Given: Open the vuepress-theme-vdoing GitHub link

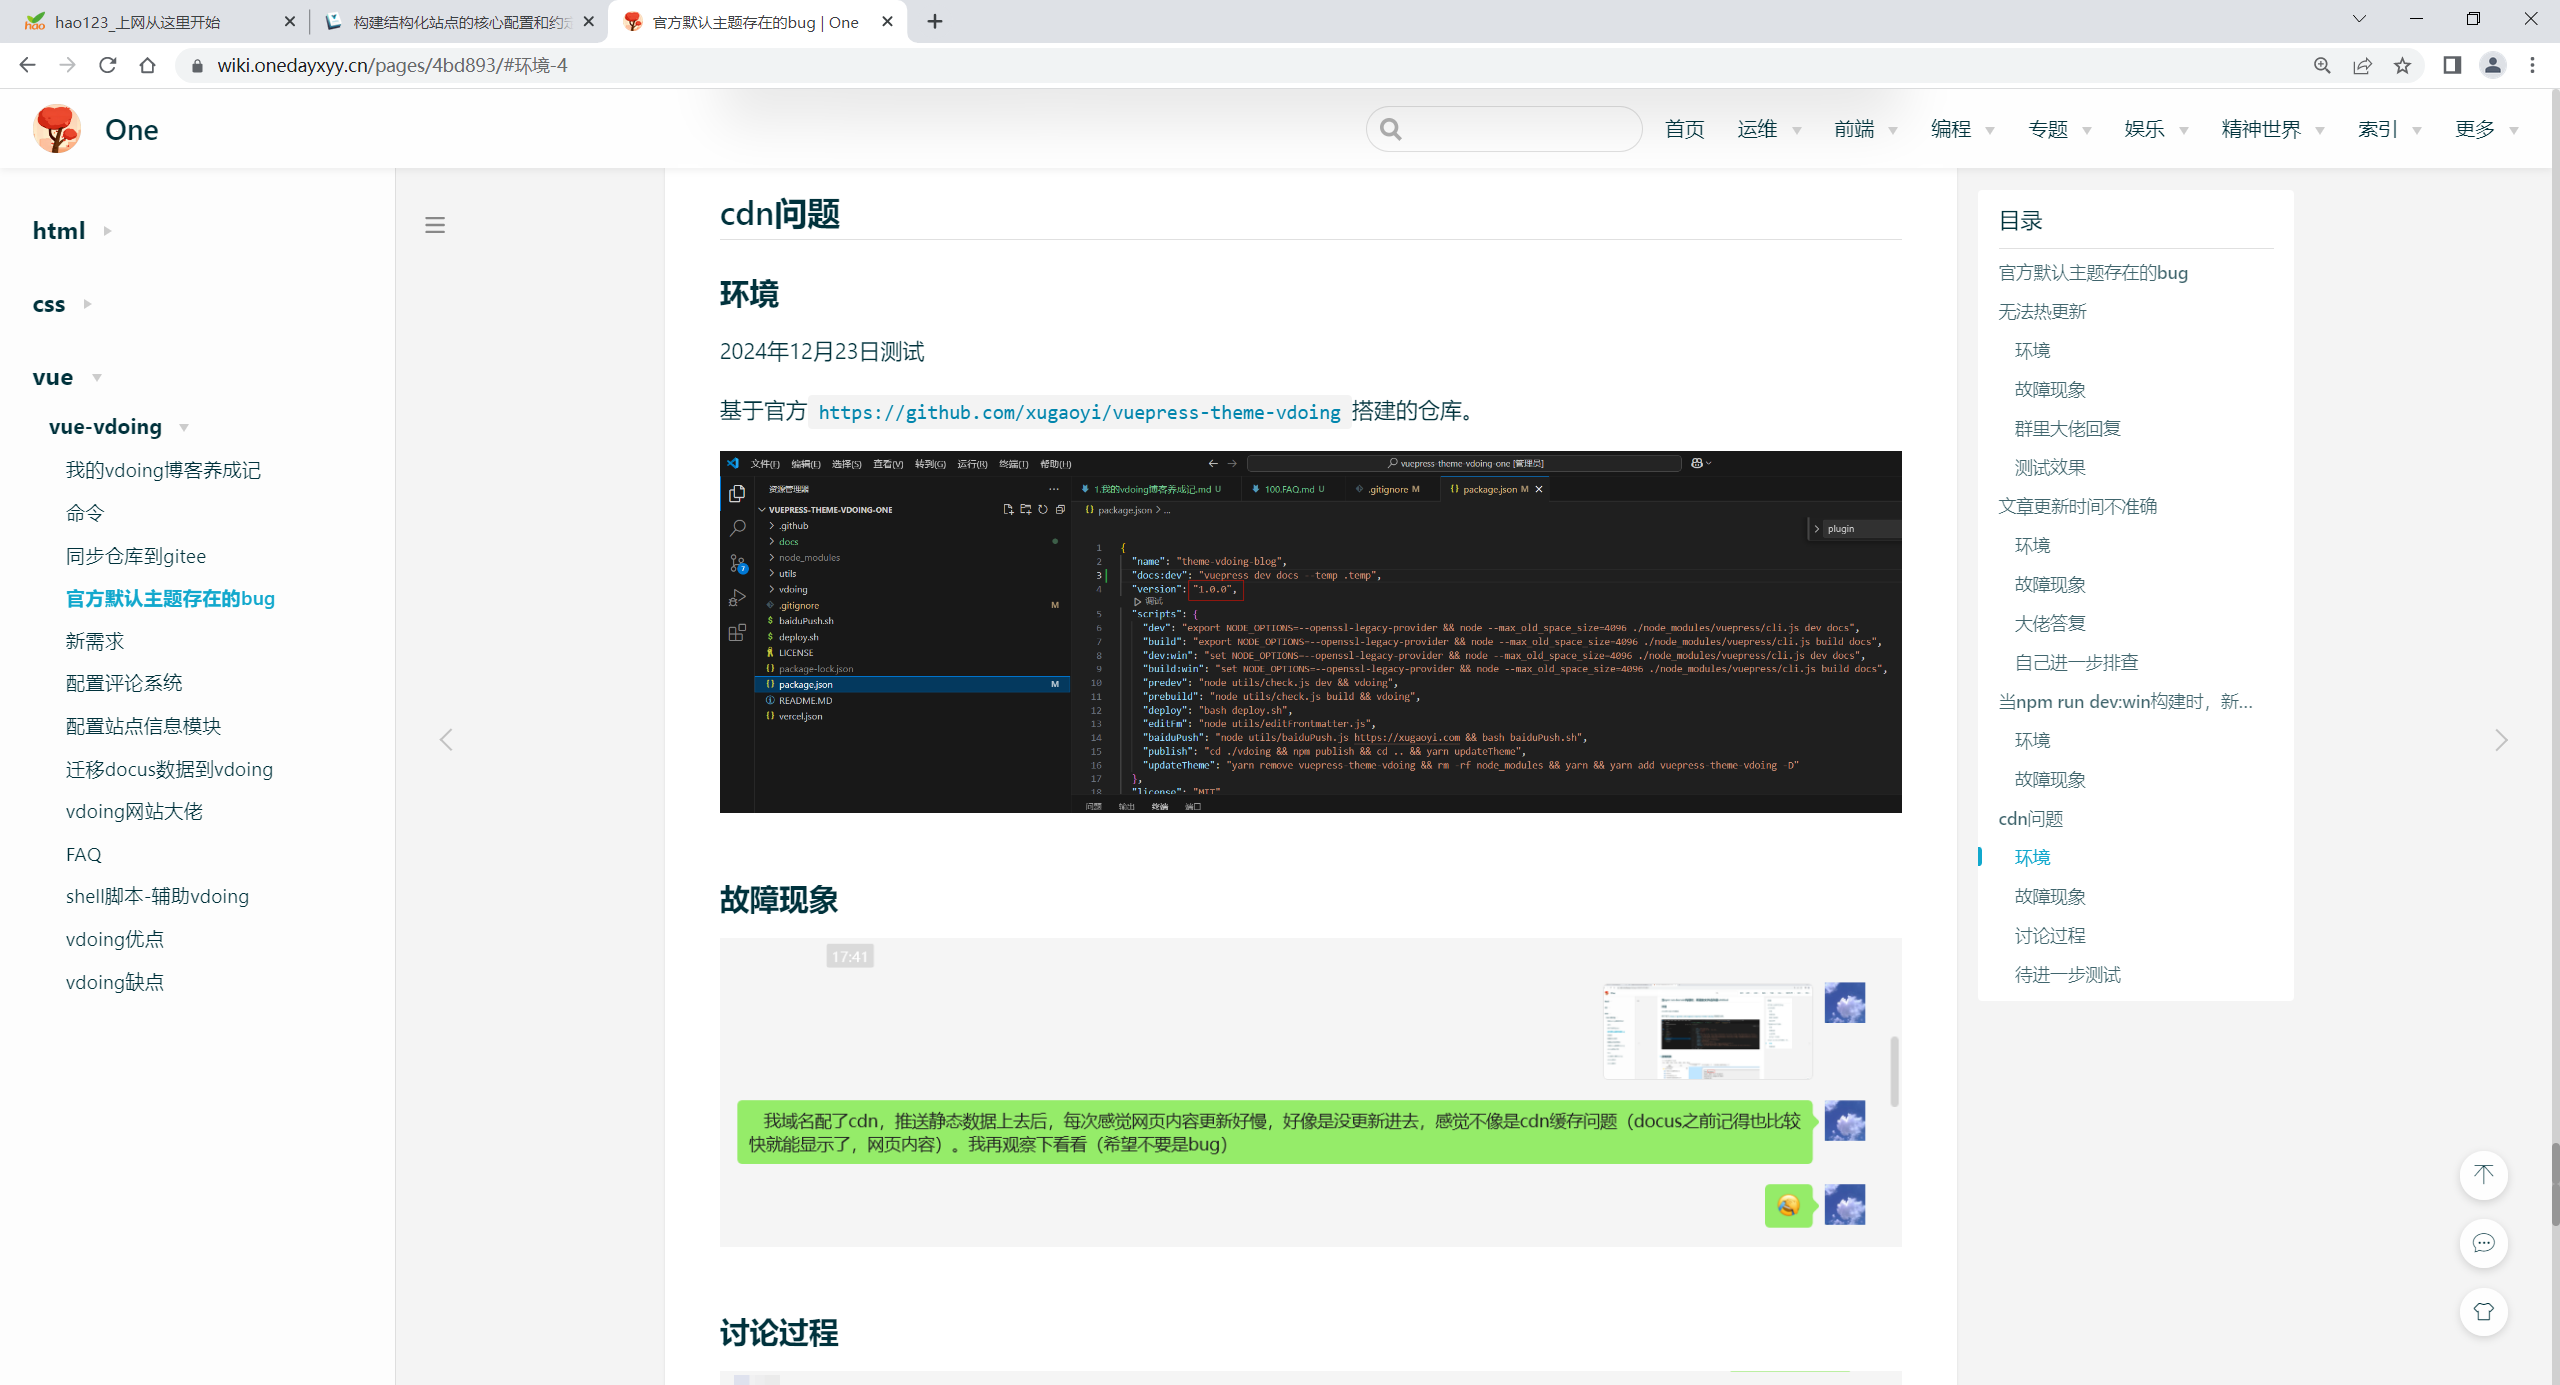Looking at the screenshot, I should [x=1079, y=412].
